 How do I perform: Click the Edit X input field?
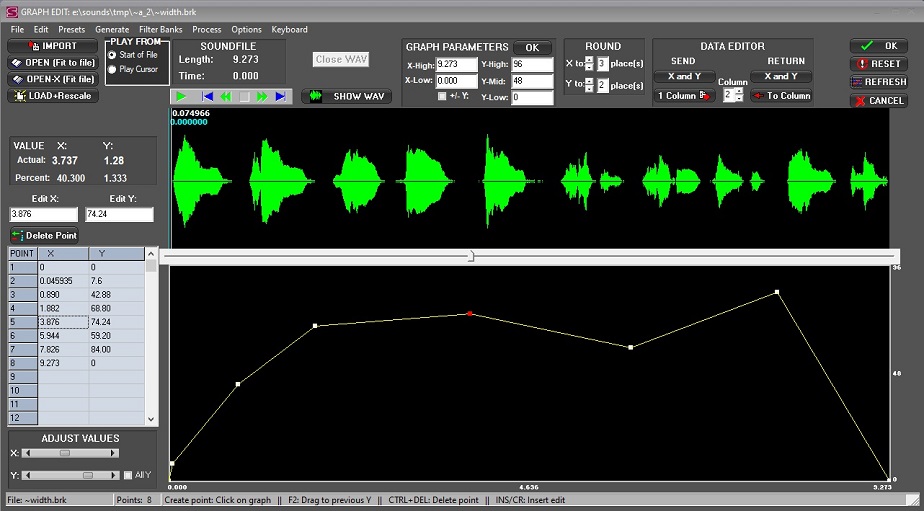(44, 215)
